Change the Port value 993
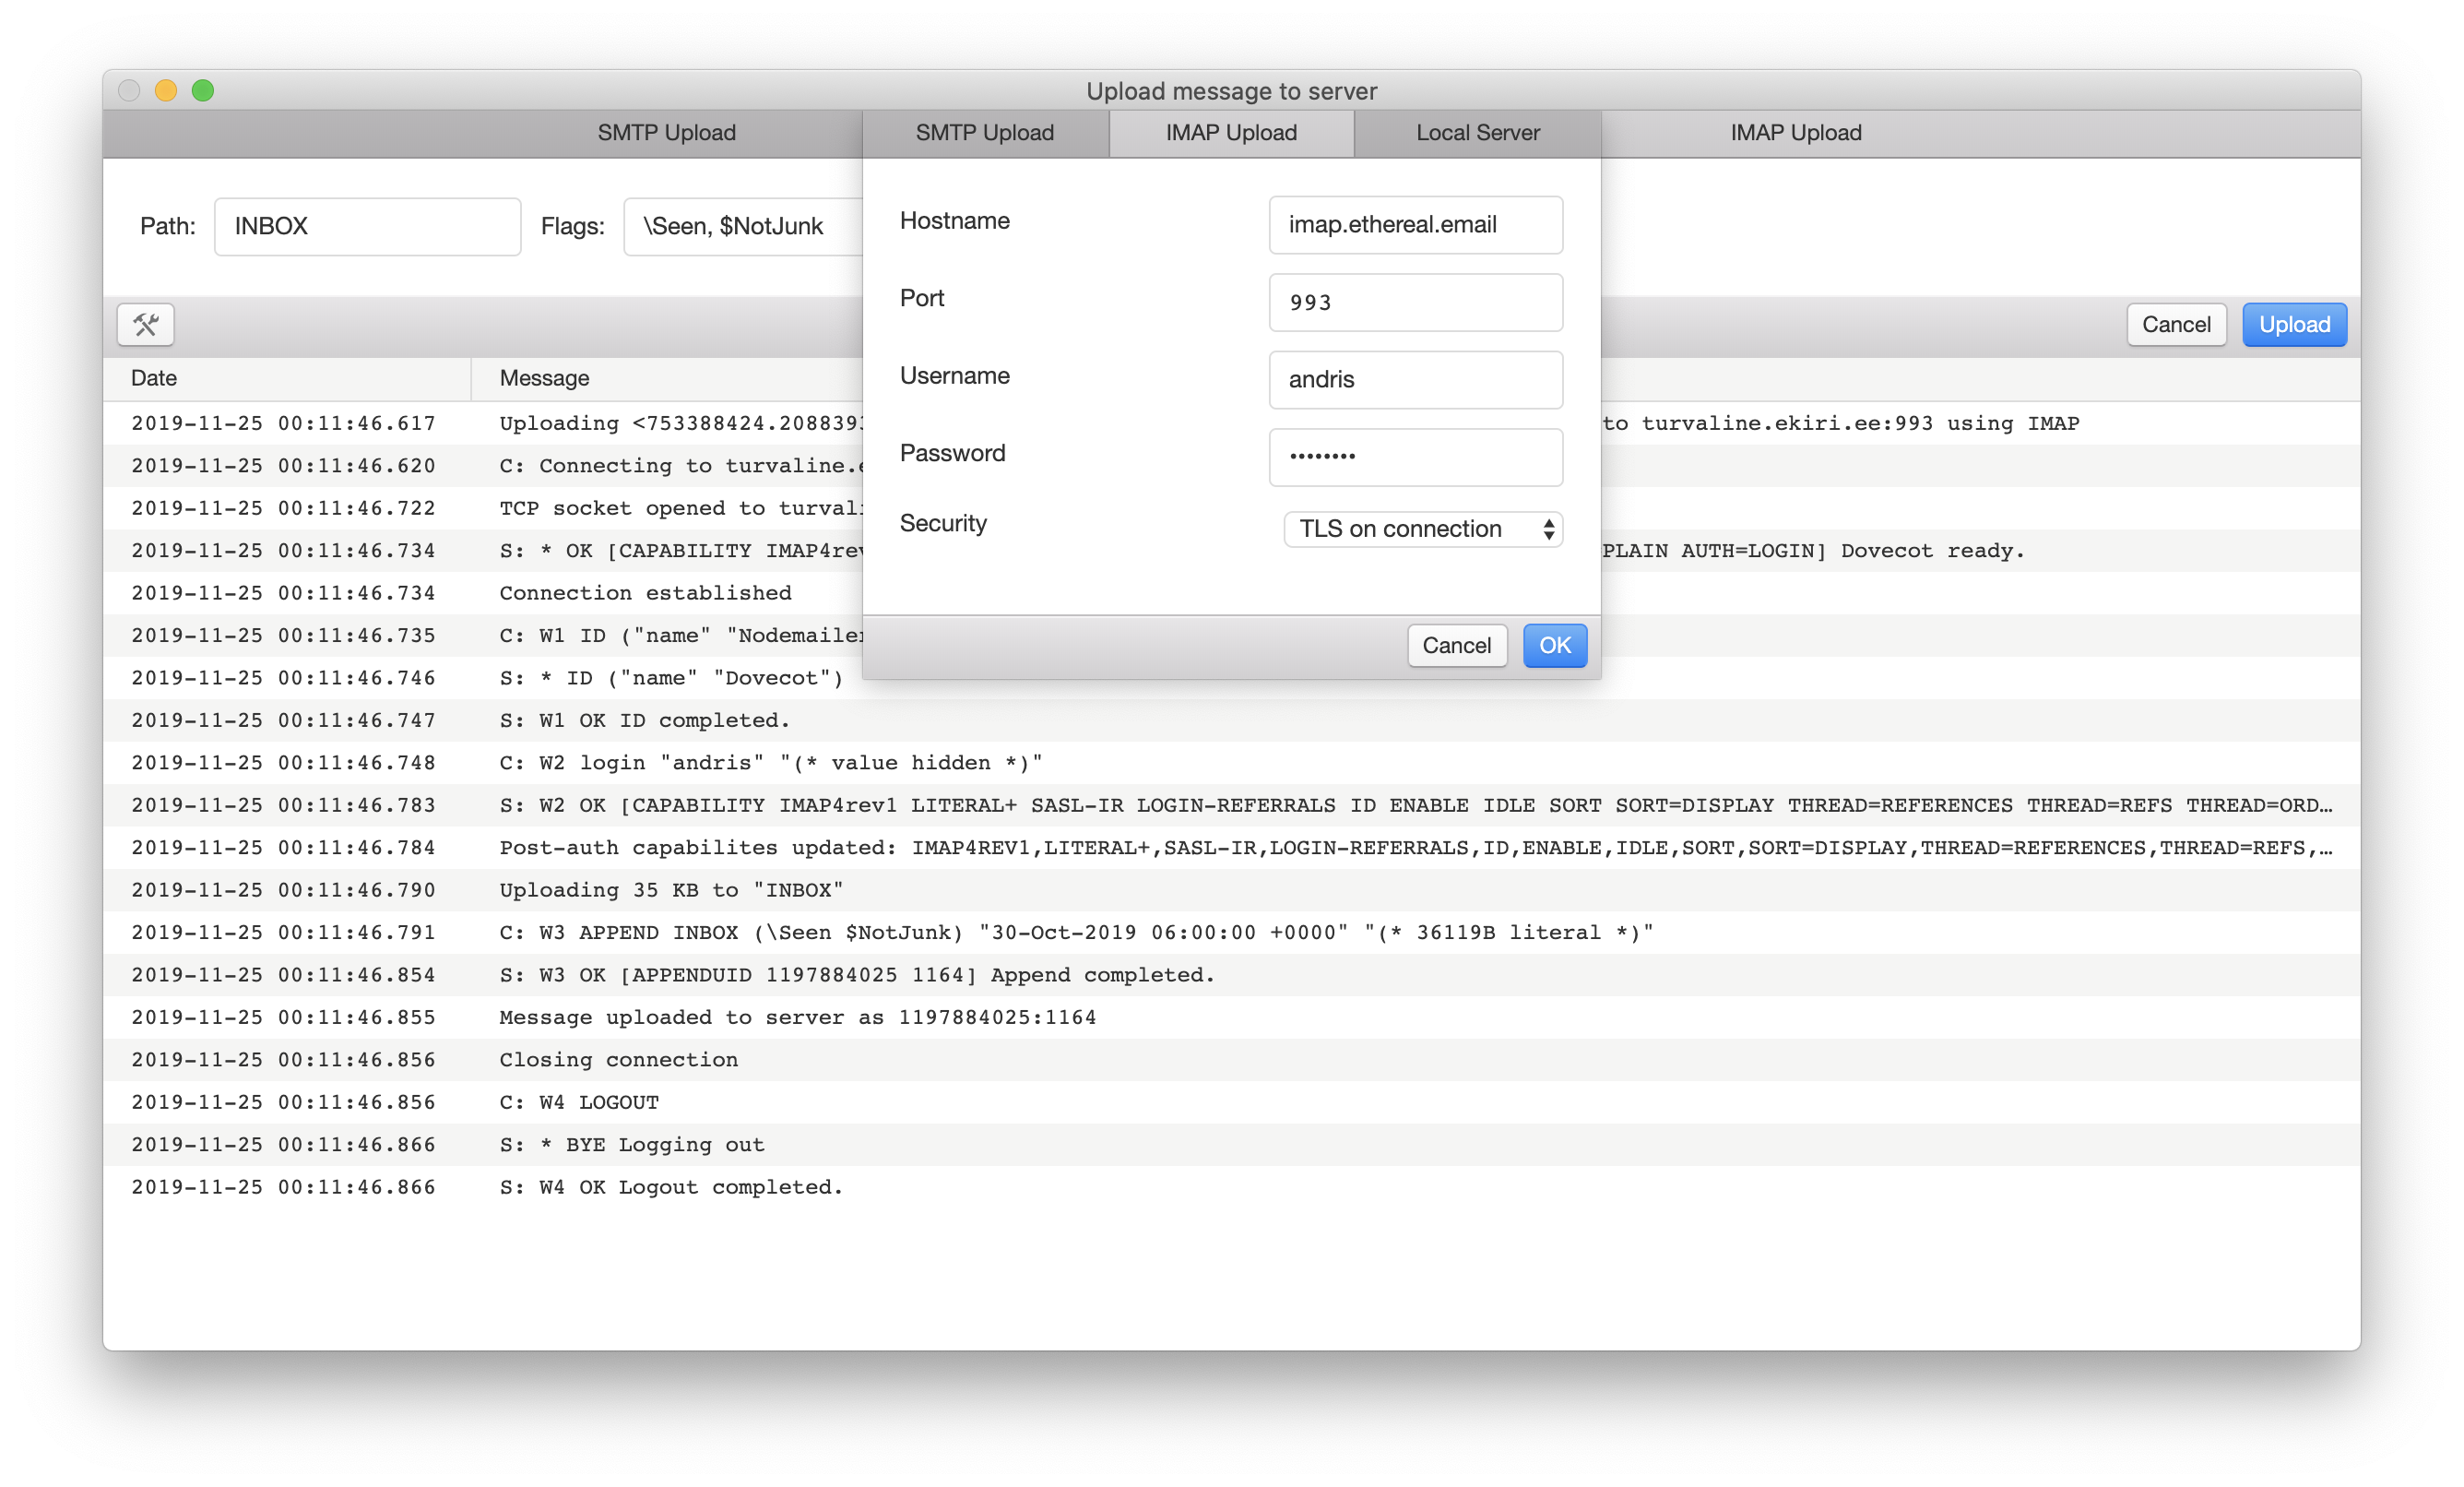This screenshot has height=1487, width=2464. coord(1415,302)
